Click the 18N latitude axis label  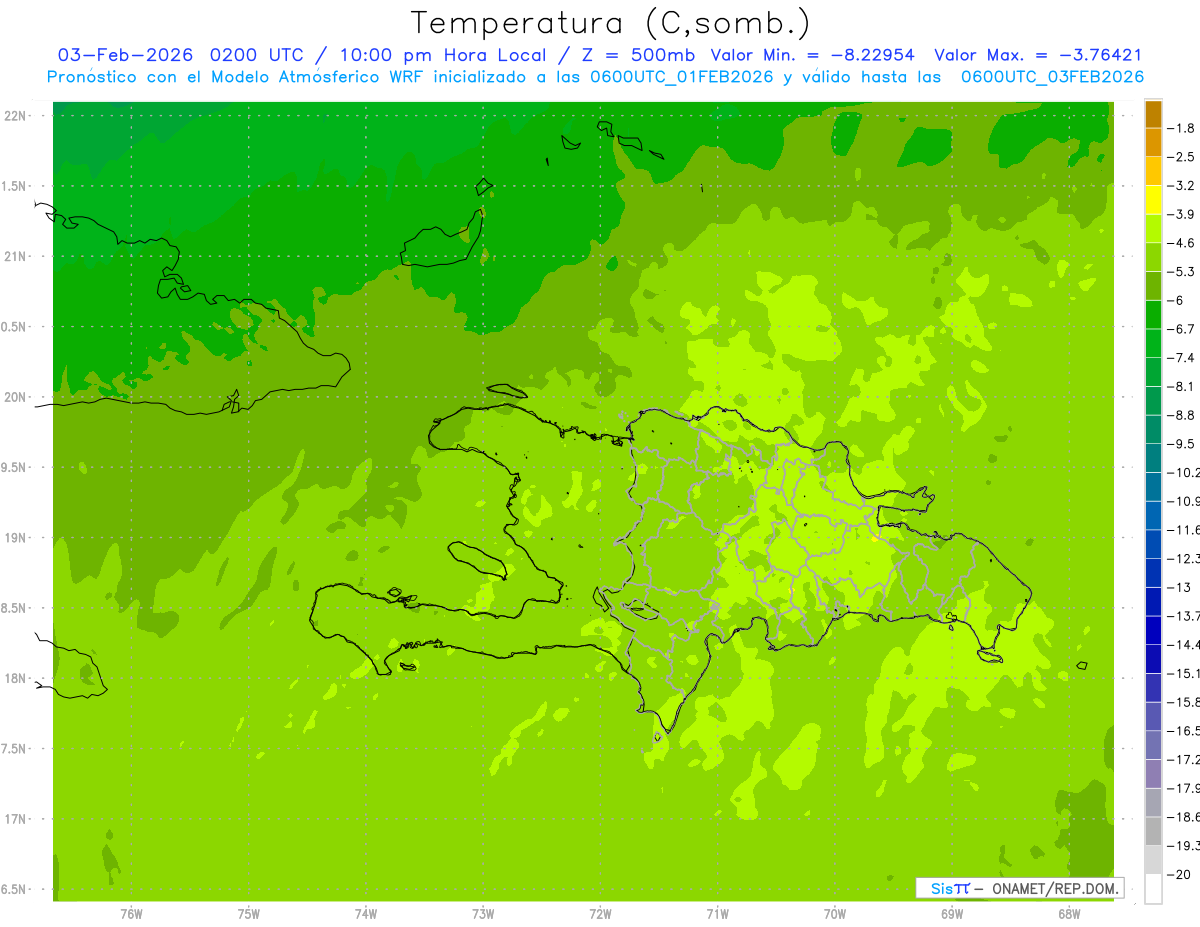(15, 679)
